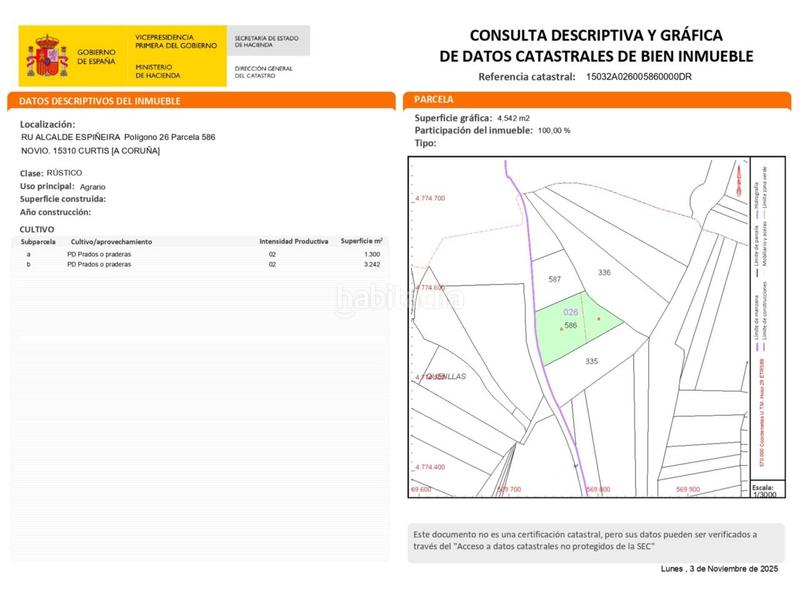This screenshot has width=800, height=600.
Task: Click the Secretaría de Estado de Hacienda box
Action: [267, 41]
